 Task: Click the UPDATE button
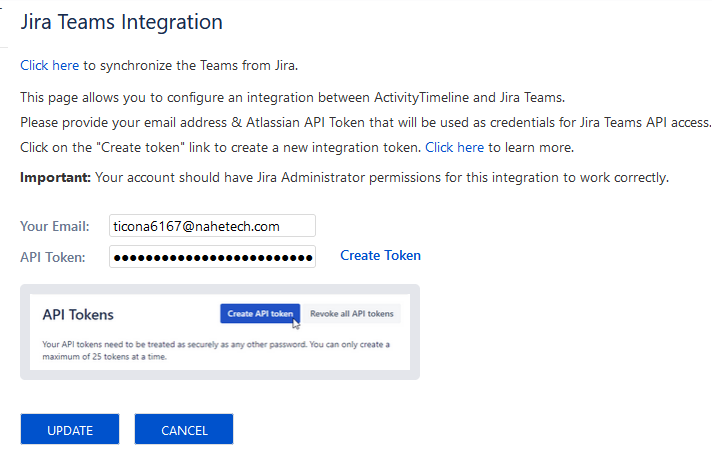pos(70,429)
